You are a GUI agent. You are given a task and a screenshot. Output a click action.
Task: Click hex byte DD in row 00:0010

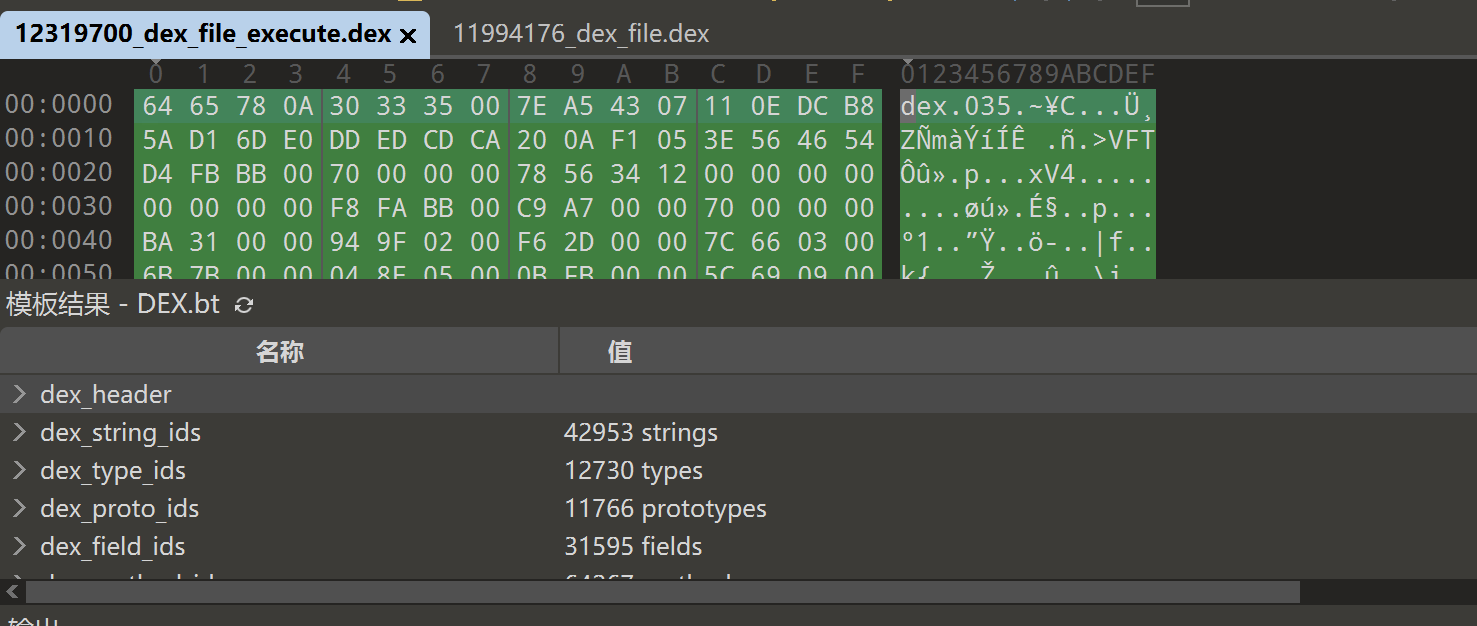click(x=344, y=140)
